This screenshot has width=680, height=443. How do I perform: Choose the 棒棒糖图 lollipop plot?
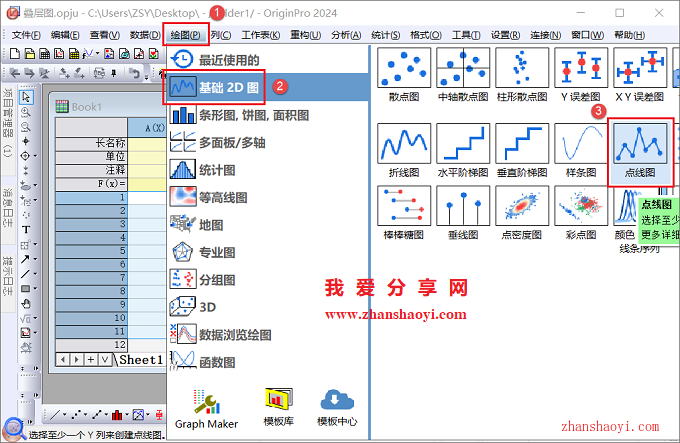tap(404, 213)
